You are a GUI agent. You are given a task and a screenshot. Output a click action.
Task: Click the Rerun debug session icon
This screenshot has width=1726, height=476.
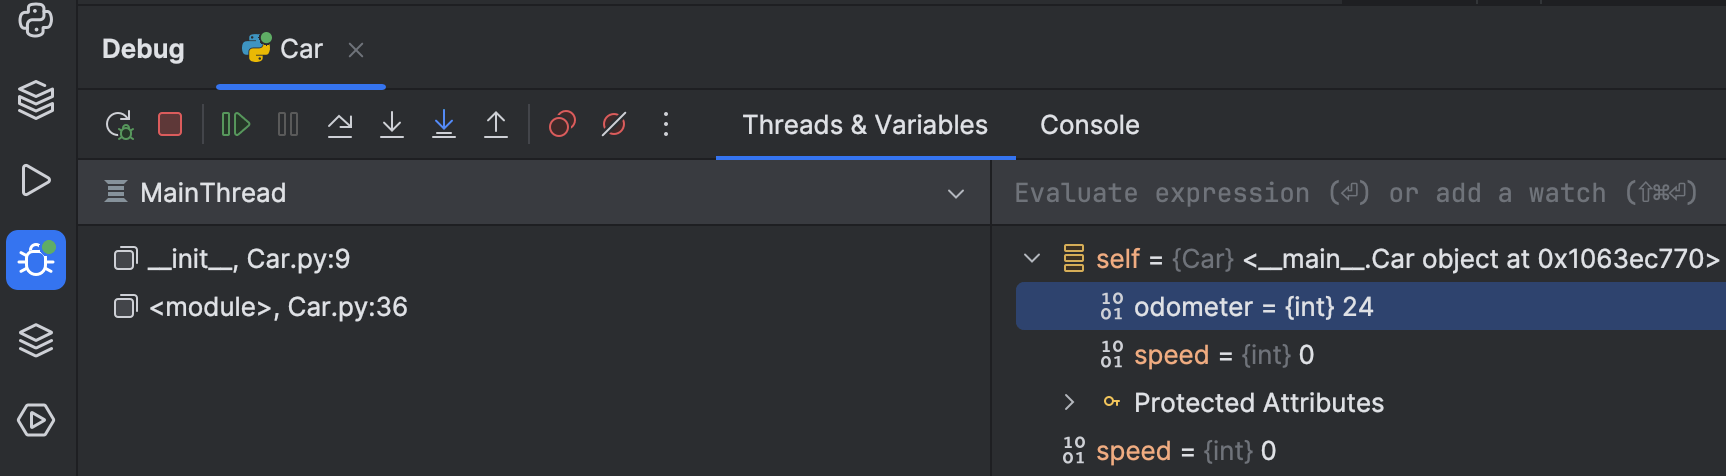coord(119,125)
